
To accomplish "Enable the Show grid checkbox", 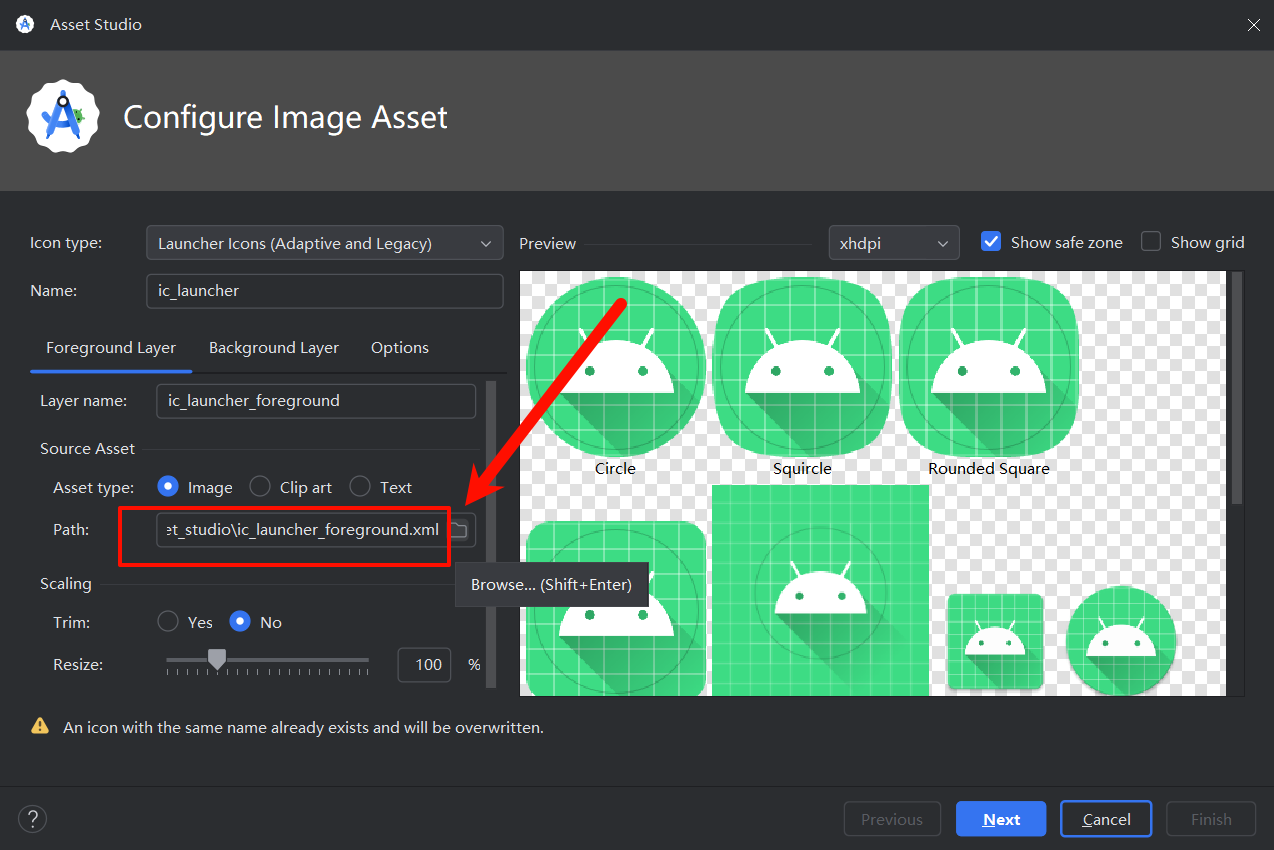I will tap(1151, 242).
